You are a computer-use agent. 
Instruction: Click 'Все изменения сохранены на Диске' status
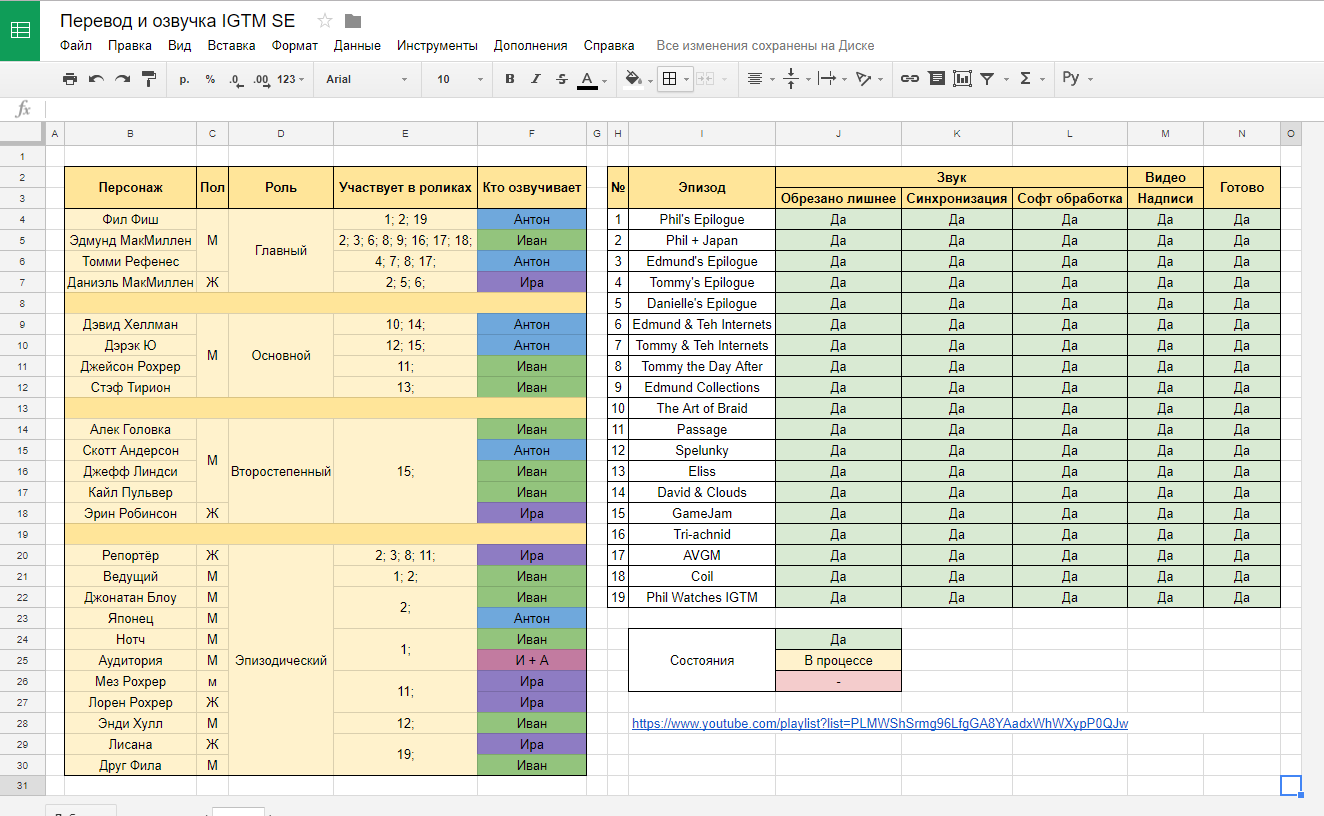[765, 45]
